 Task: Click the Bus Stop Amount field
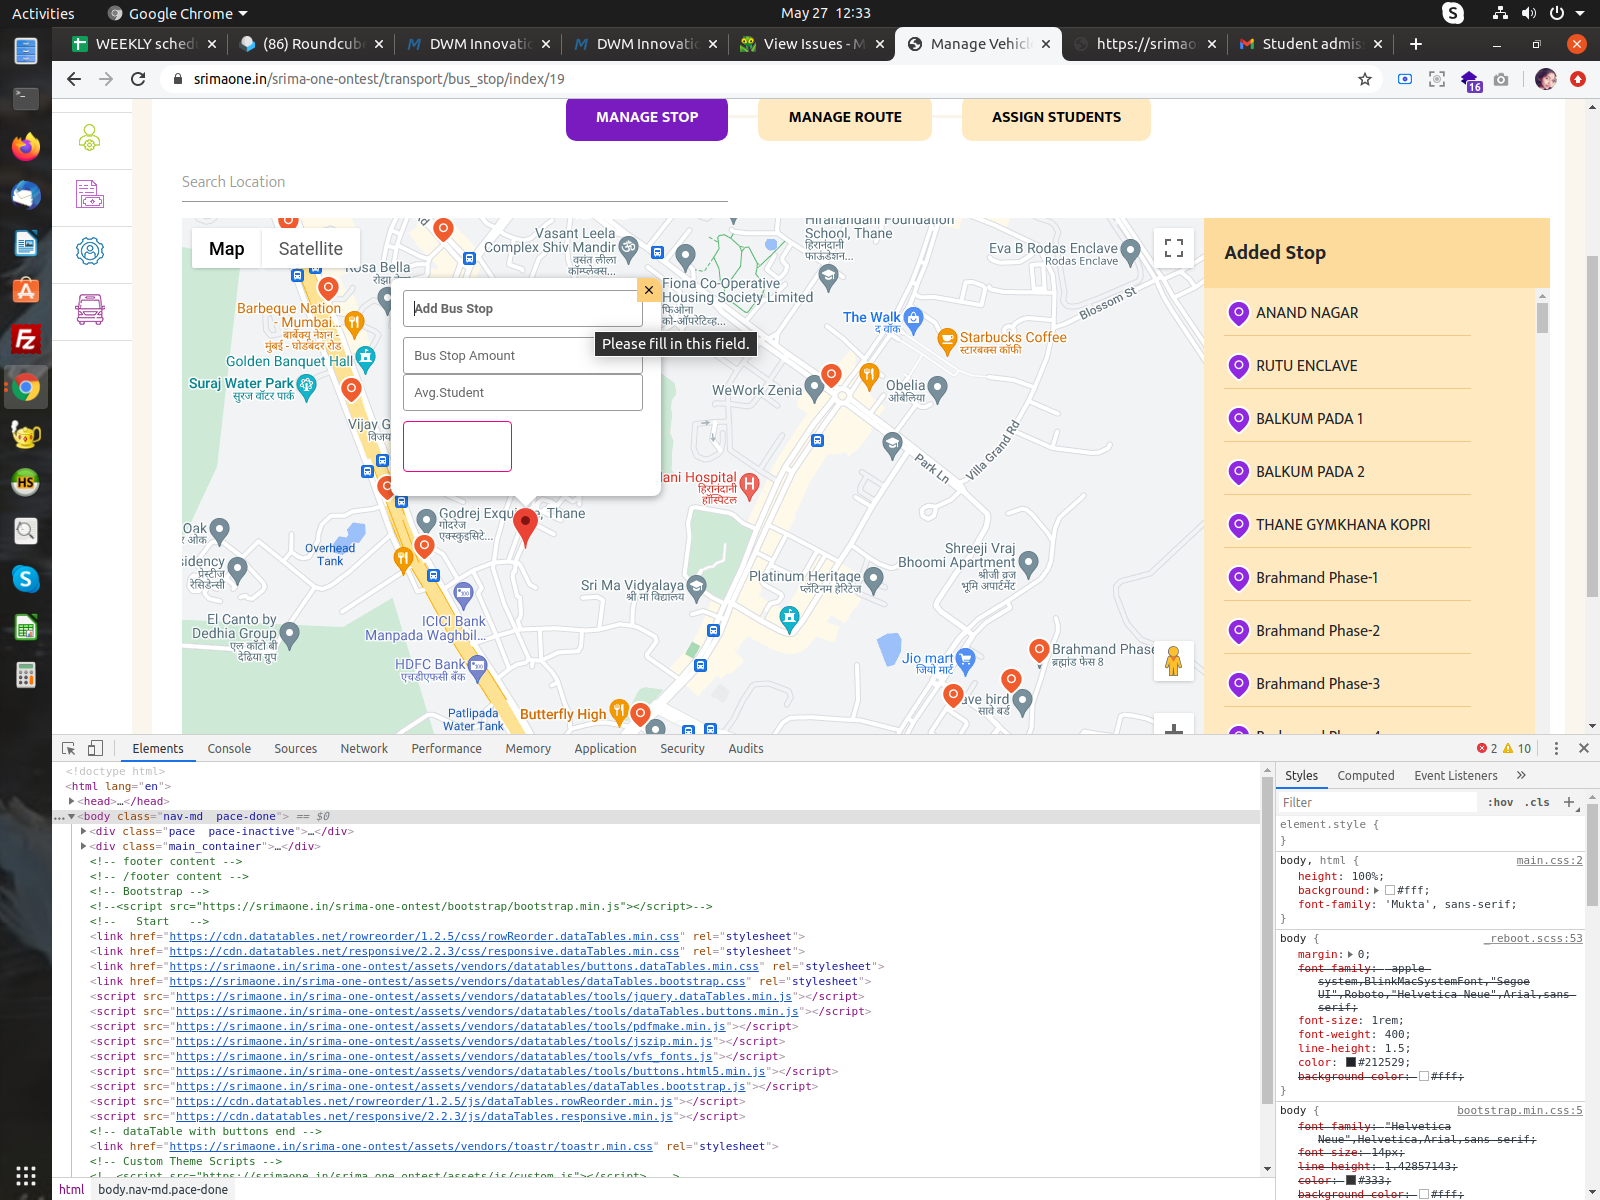(x=523, y=355)
